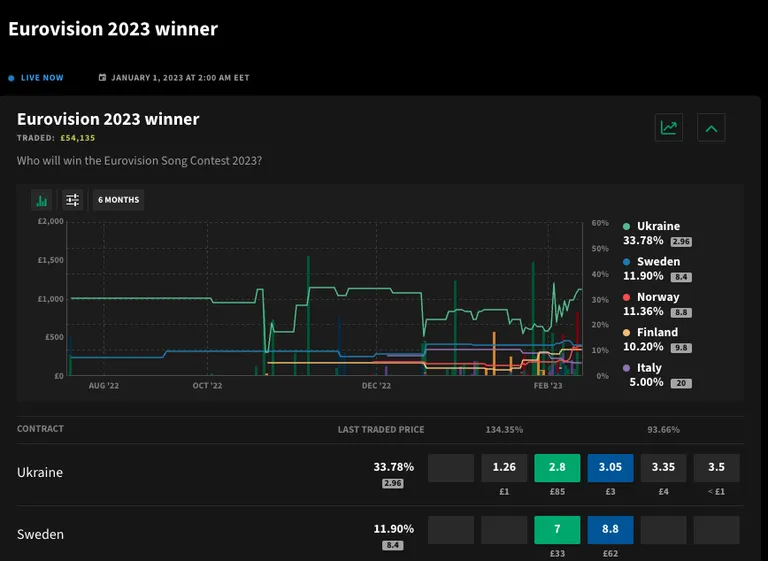Change the 6 MONTHS time range
The image size is (768, 561).
pyautogui.click(x=119, y=200)
